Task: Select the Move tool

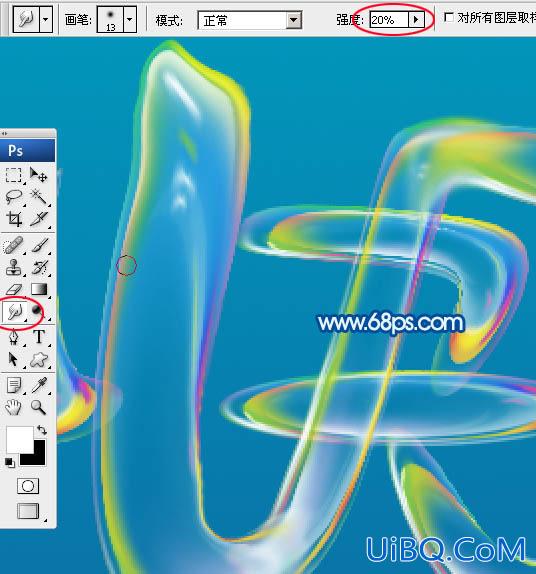Action: tap(38, 175)
